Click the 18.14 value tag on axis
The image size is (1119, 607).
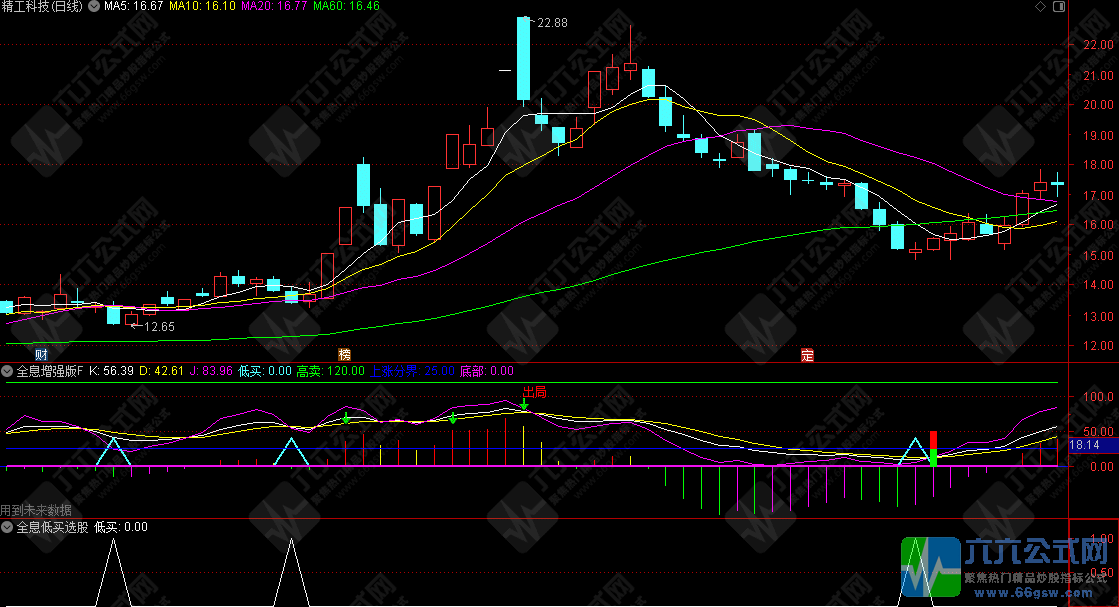tap(1085, 444)
